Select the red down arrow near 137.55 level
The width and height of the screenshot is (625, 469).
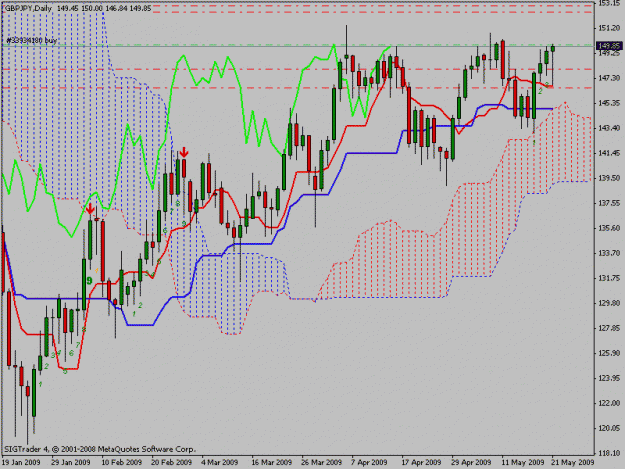coord(90,209)
